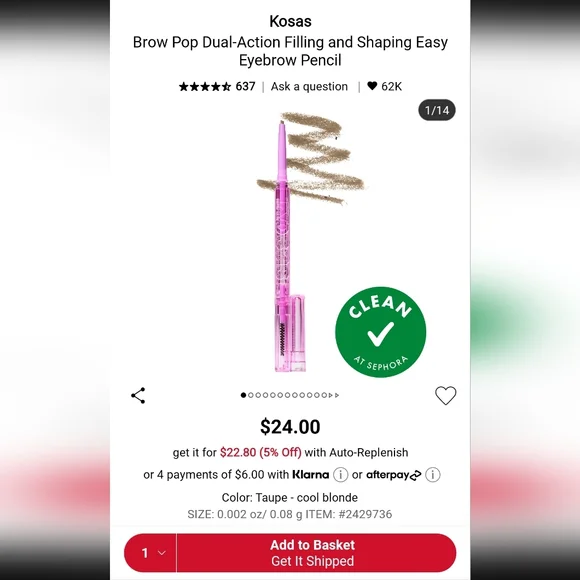Click the quantity chevron arrow

point(162,553)
